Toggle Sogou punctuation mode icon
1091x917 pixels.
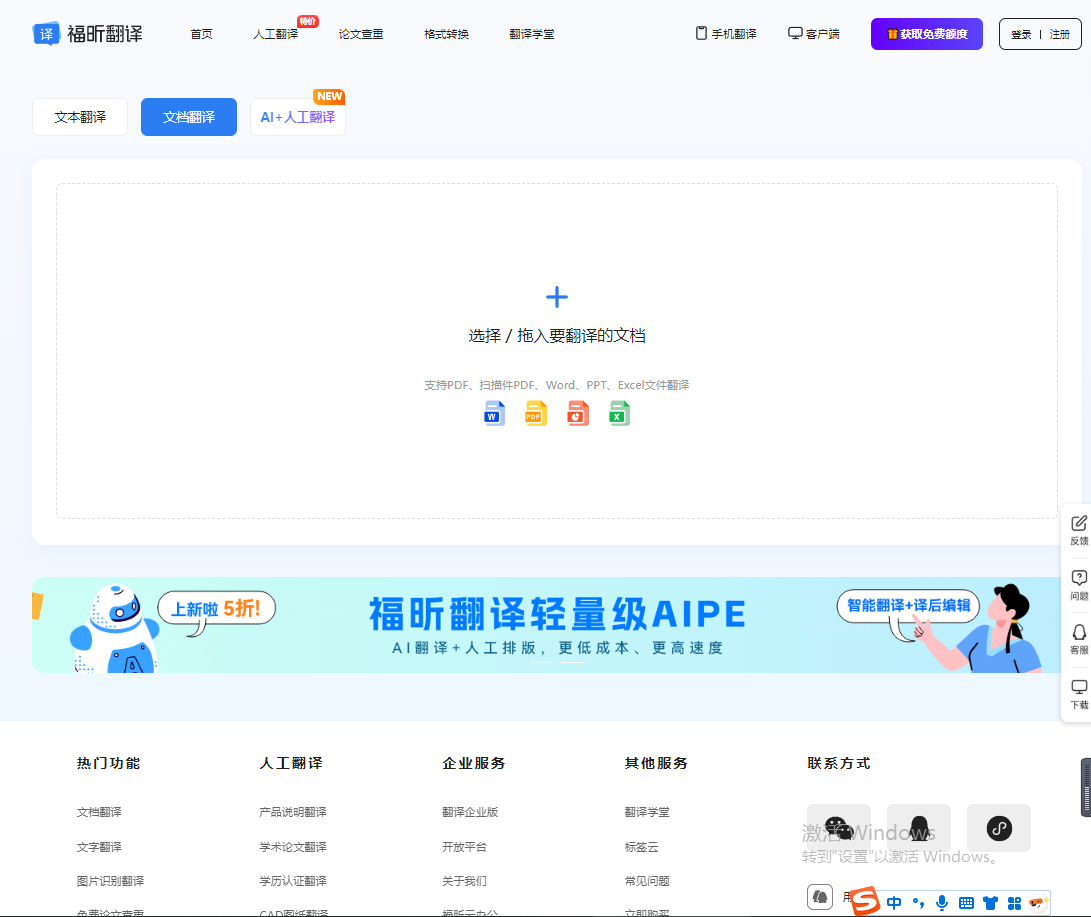point(918,903)
